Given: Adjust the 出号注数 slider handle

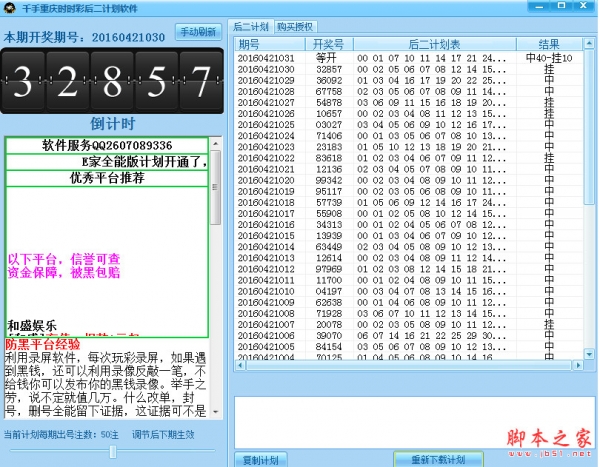Looking at the screenshot, I should pos(113,451).
